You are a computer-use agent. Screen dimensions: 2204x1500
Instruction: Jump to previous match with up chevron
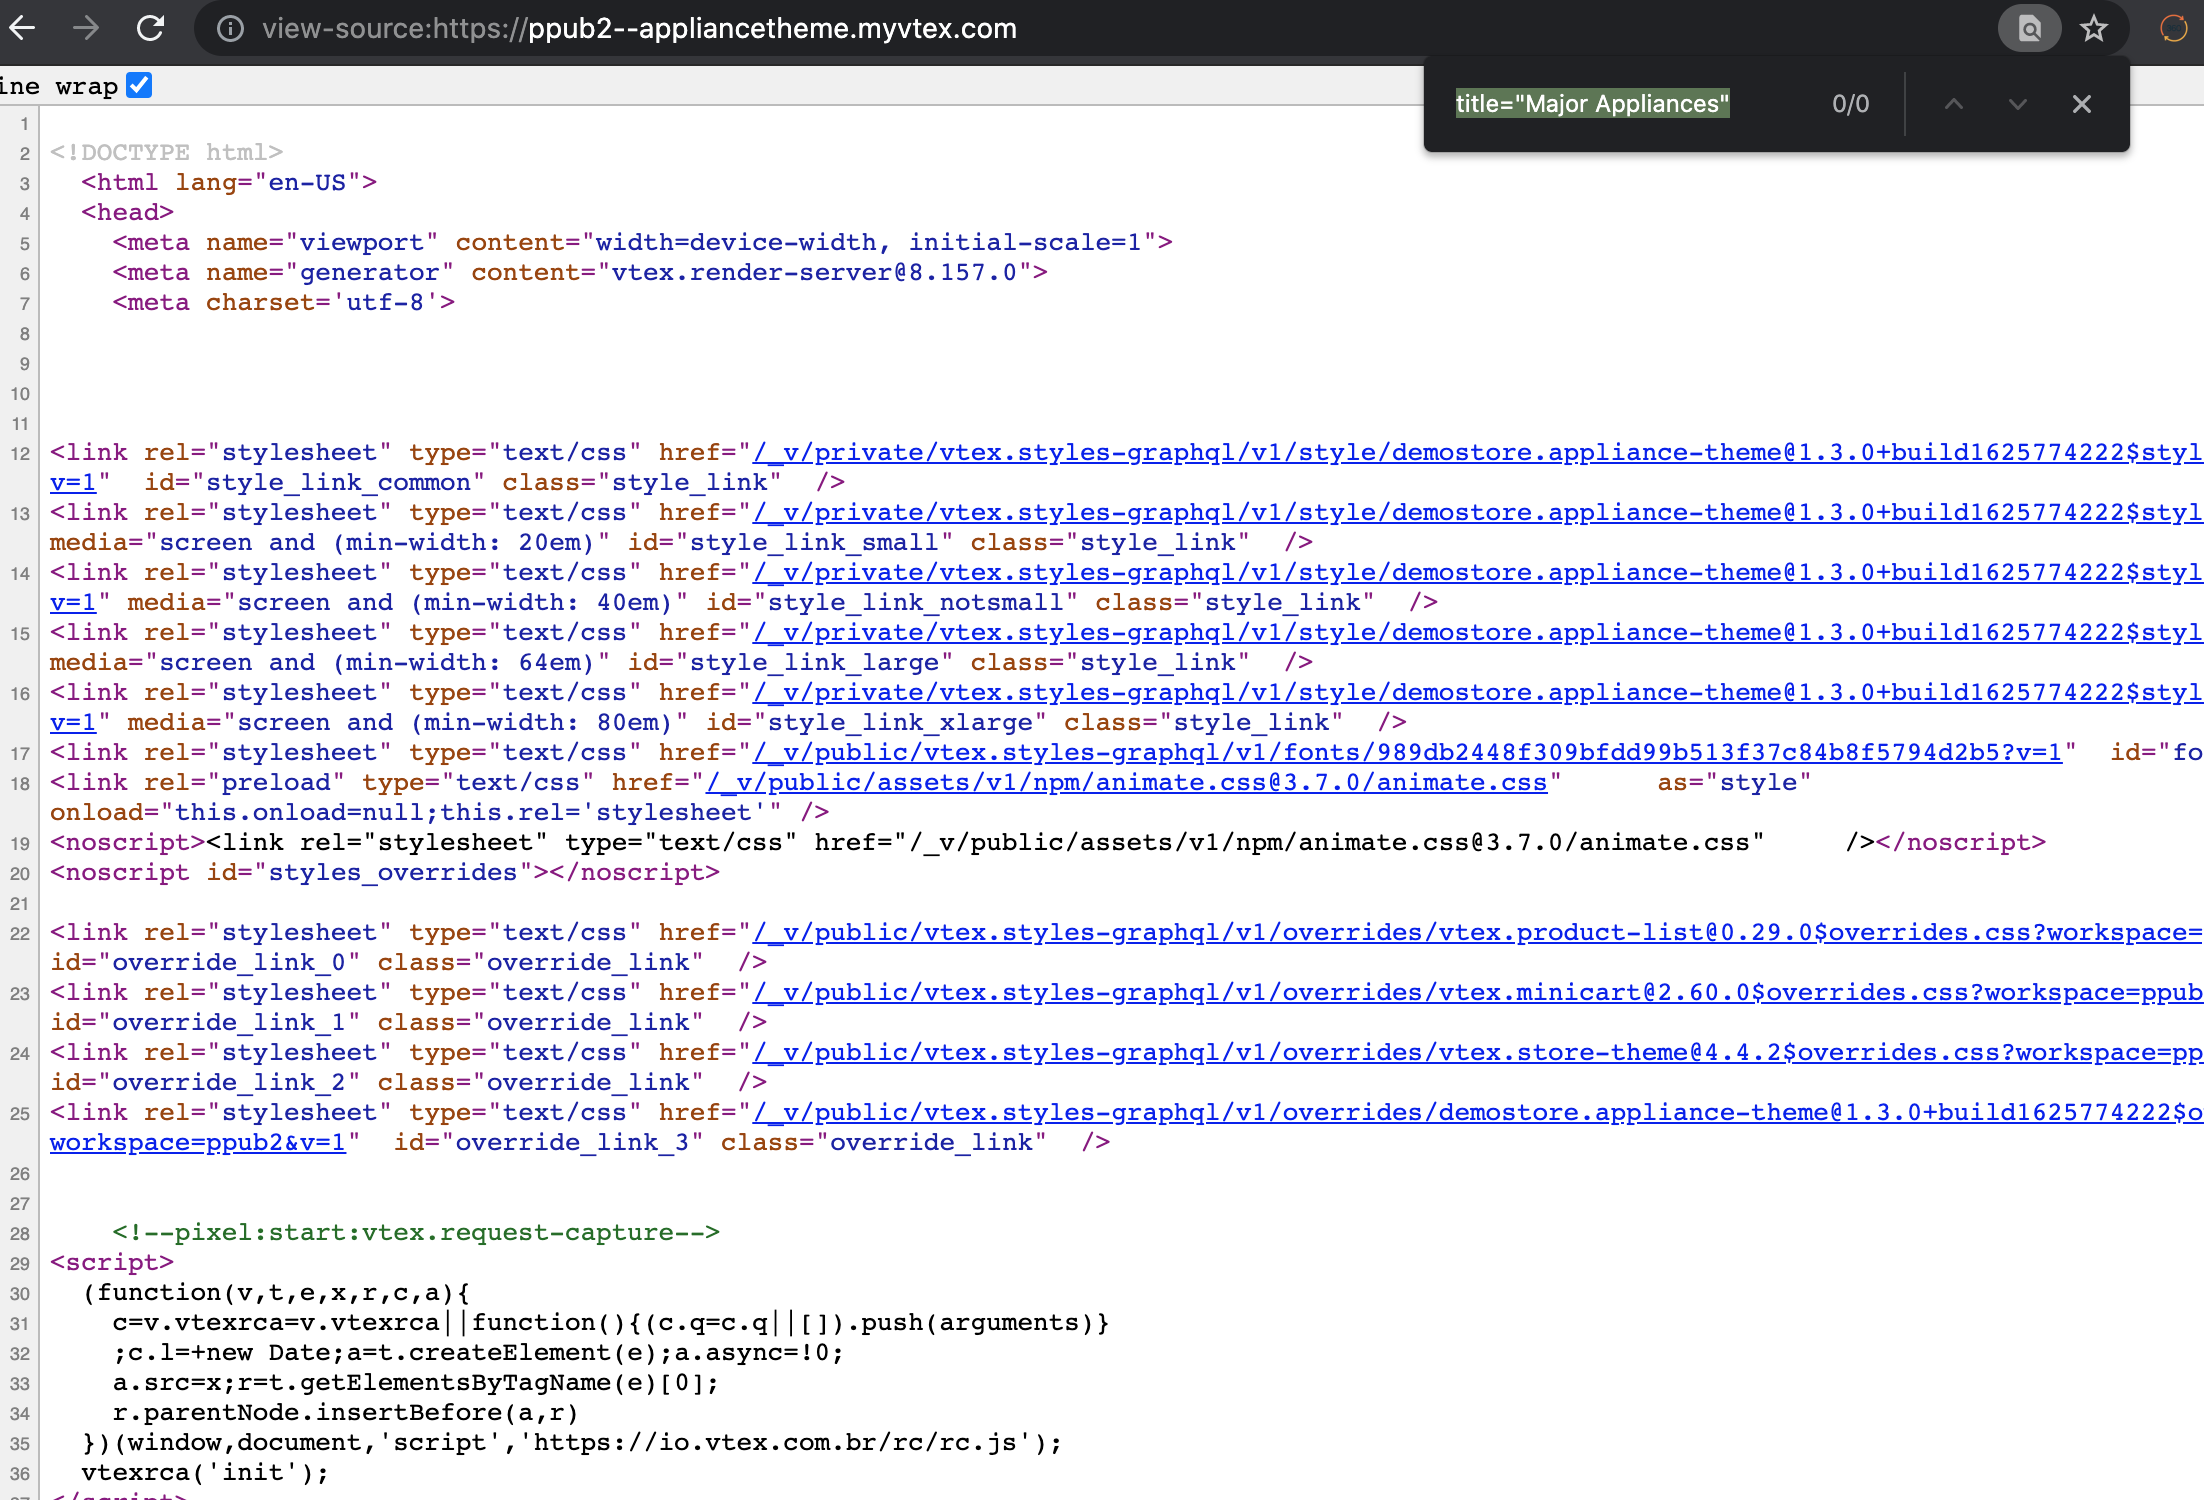tap(1954, 104)
